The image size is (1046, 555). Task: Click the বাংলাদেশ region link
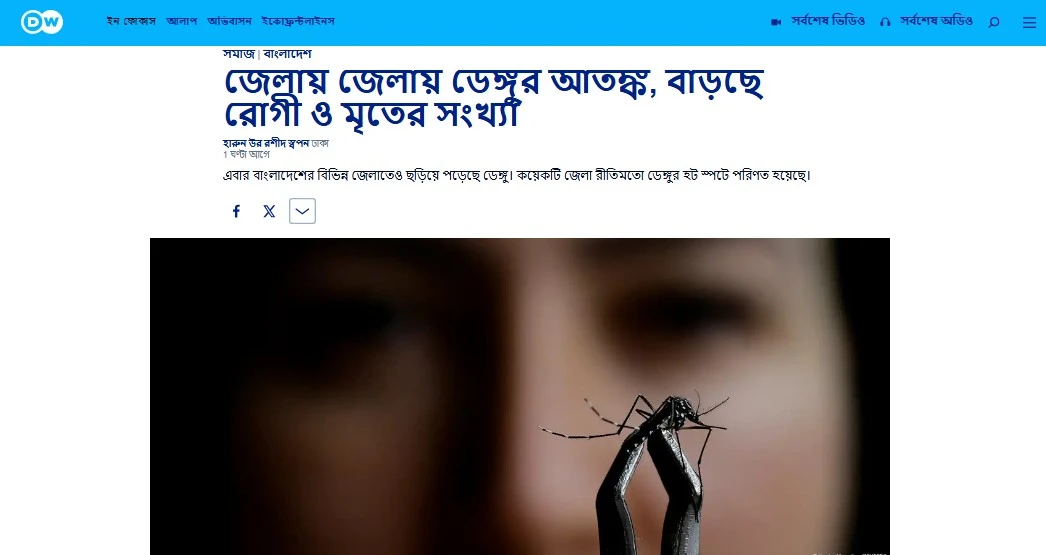(288, 53)
